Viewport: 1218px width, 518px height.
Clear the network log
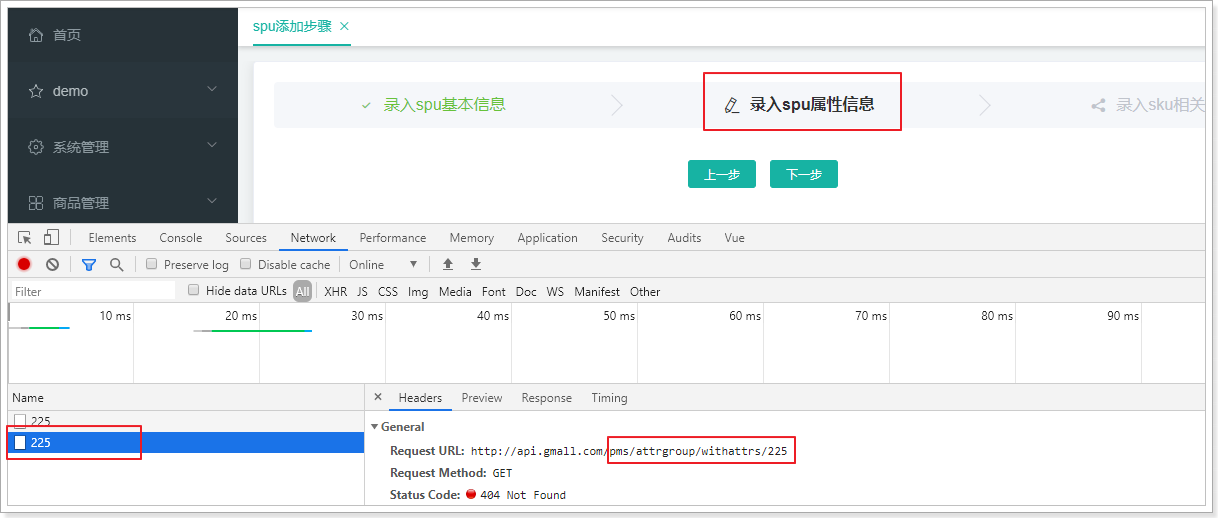(52, 264)
